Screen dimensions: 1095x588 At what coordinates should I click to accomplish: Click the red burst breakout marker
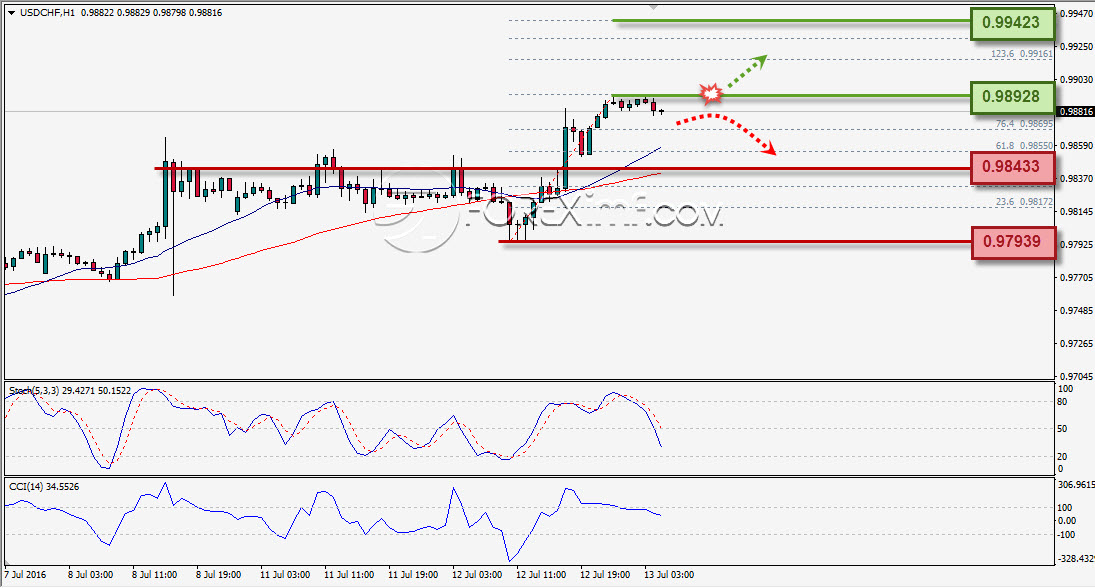coord(711,93)
